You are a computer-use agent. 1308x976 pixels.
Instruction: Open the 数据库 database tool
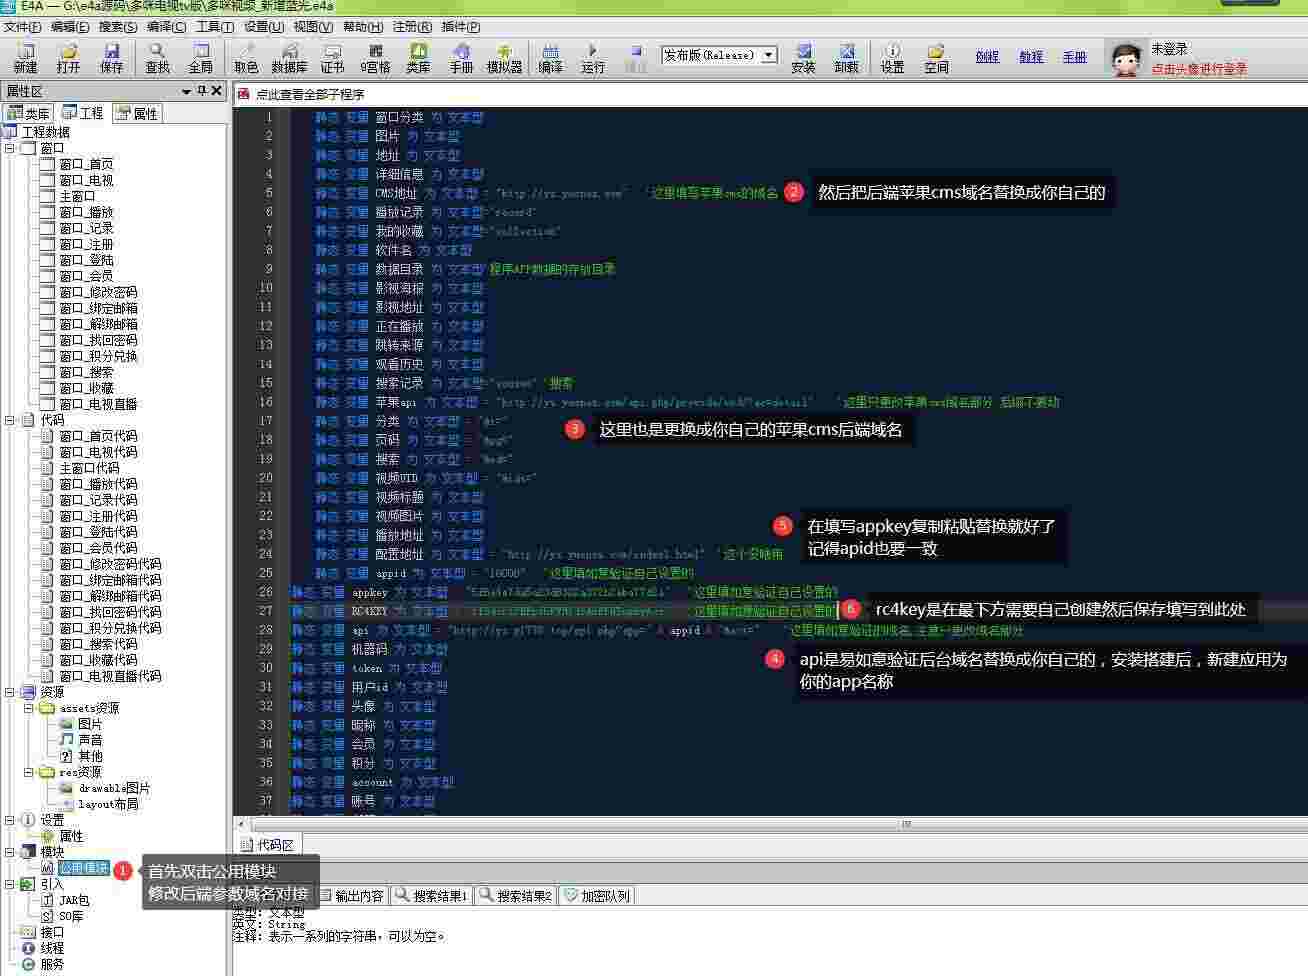[289, 57]
